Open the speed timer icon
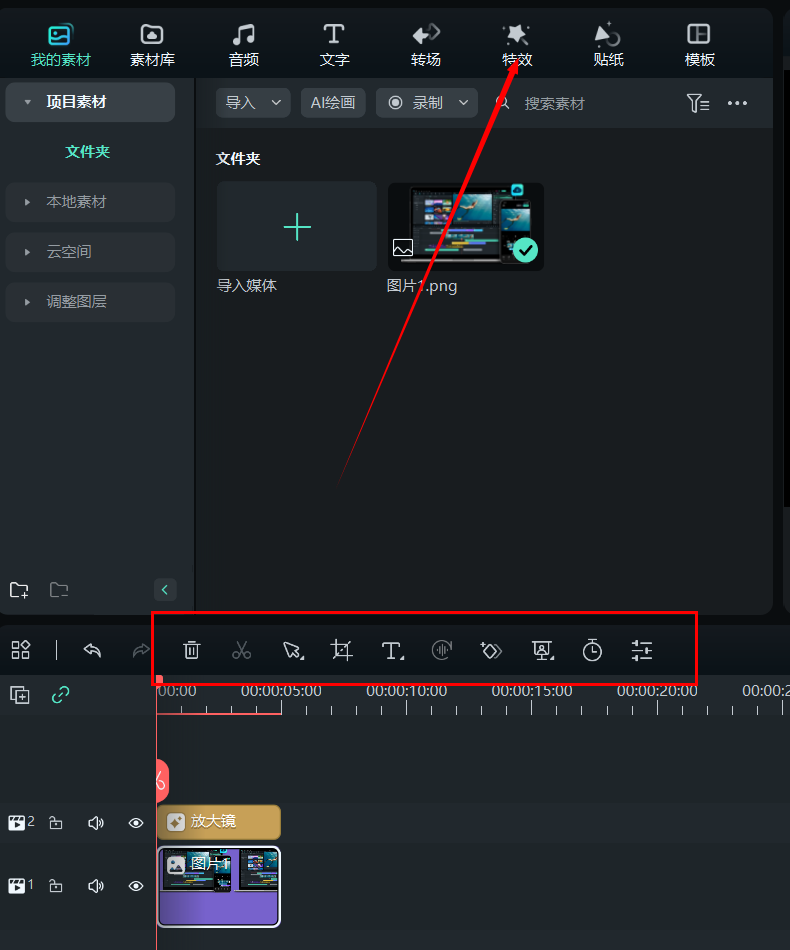 [592, 650]
